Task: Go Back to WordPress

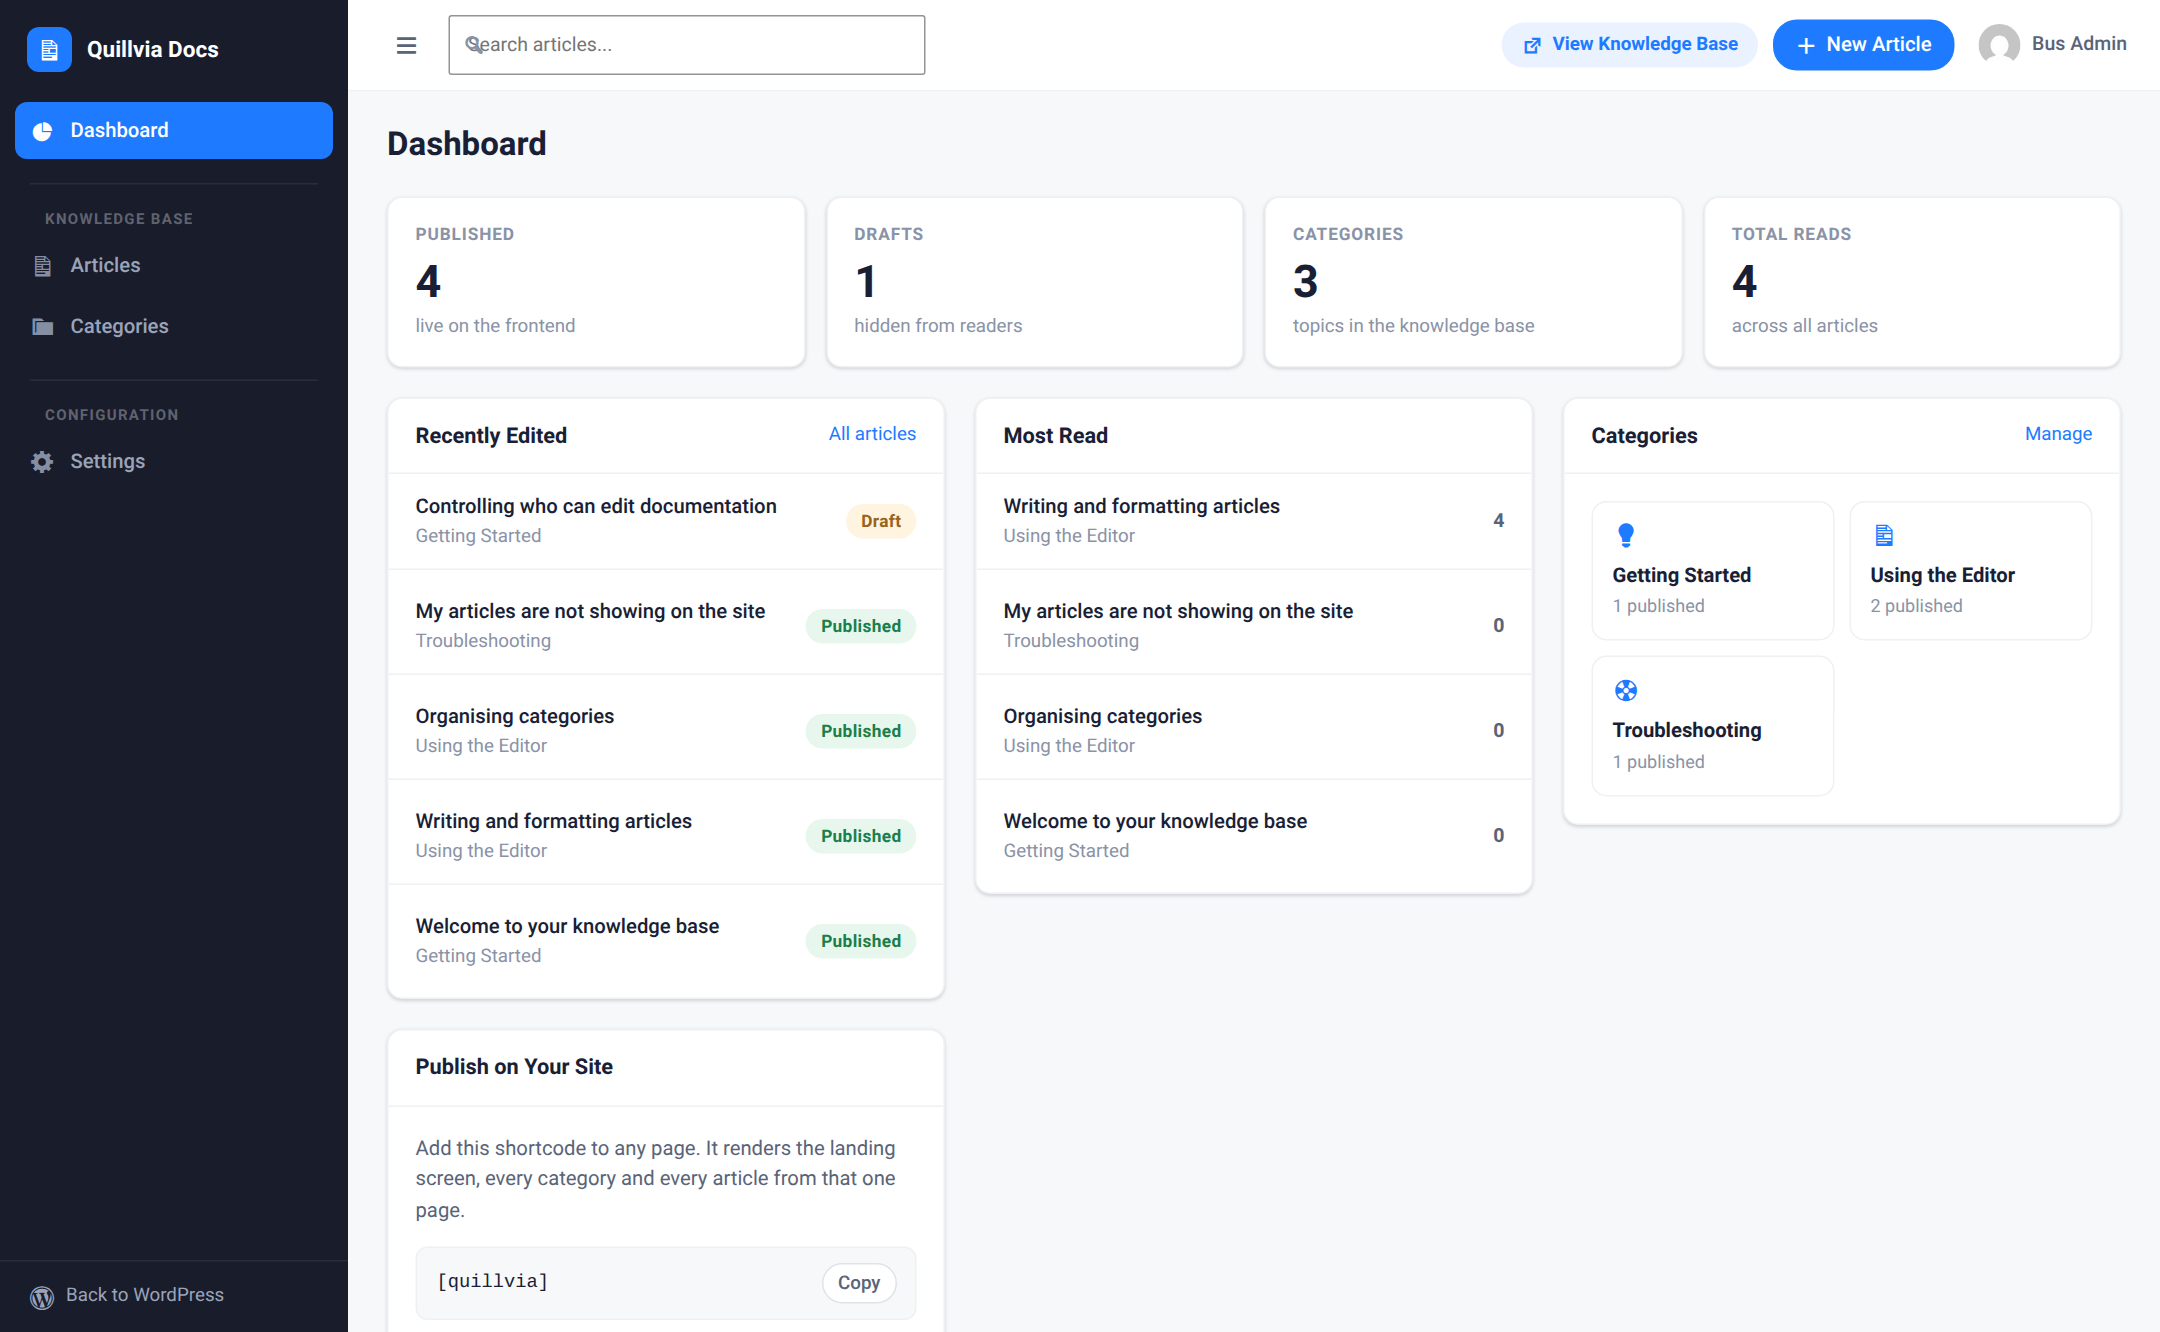Action: 127,1295
